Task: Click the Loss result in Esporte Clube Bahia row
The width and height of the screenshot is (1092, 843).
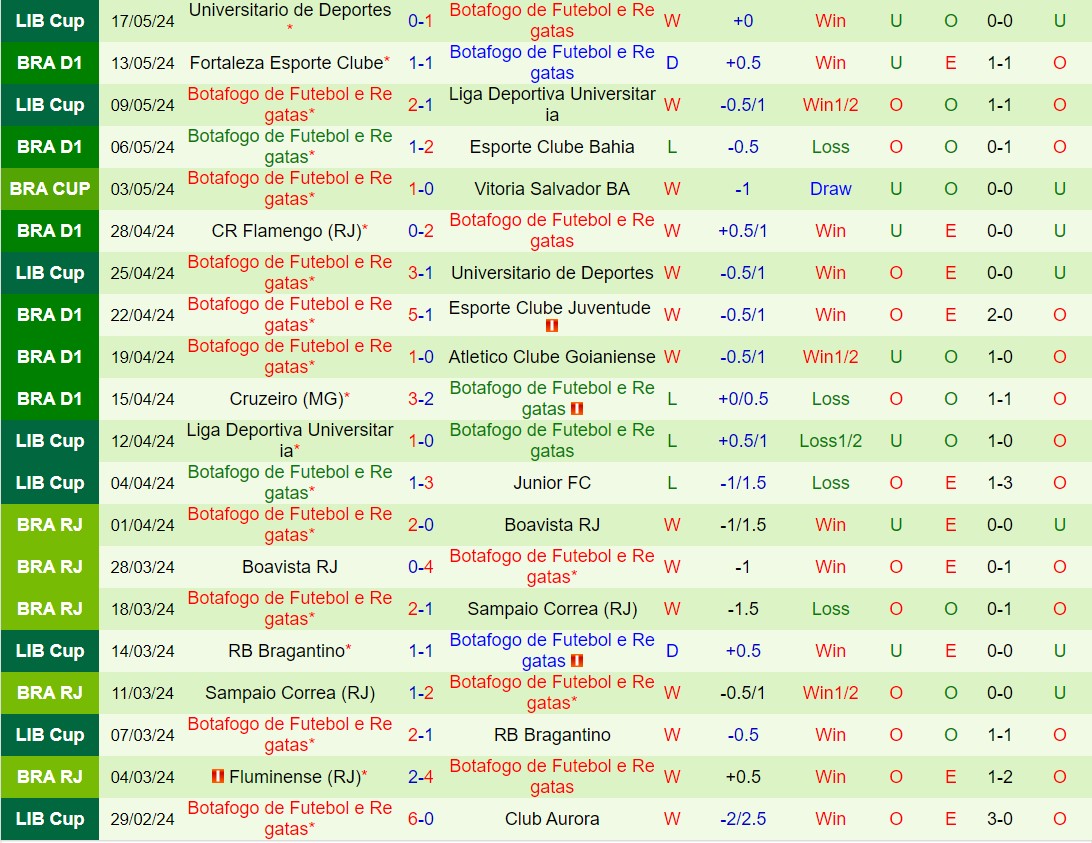Action: coord(831,147)
